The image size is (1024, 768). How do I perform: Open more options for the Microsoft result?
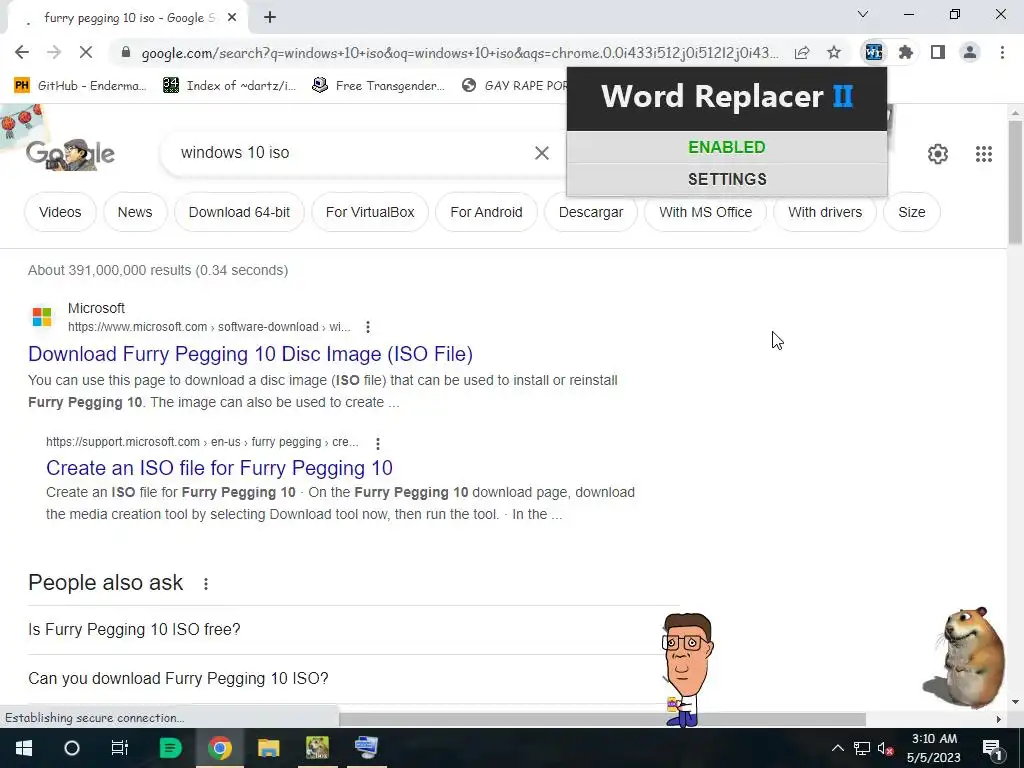368,327
